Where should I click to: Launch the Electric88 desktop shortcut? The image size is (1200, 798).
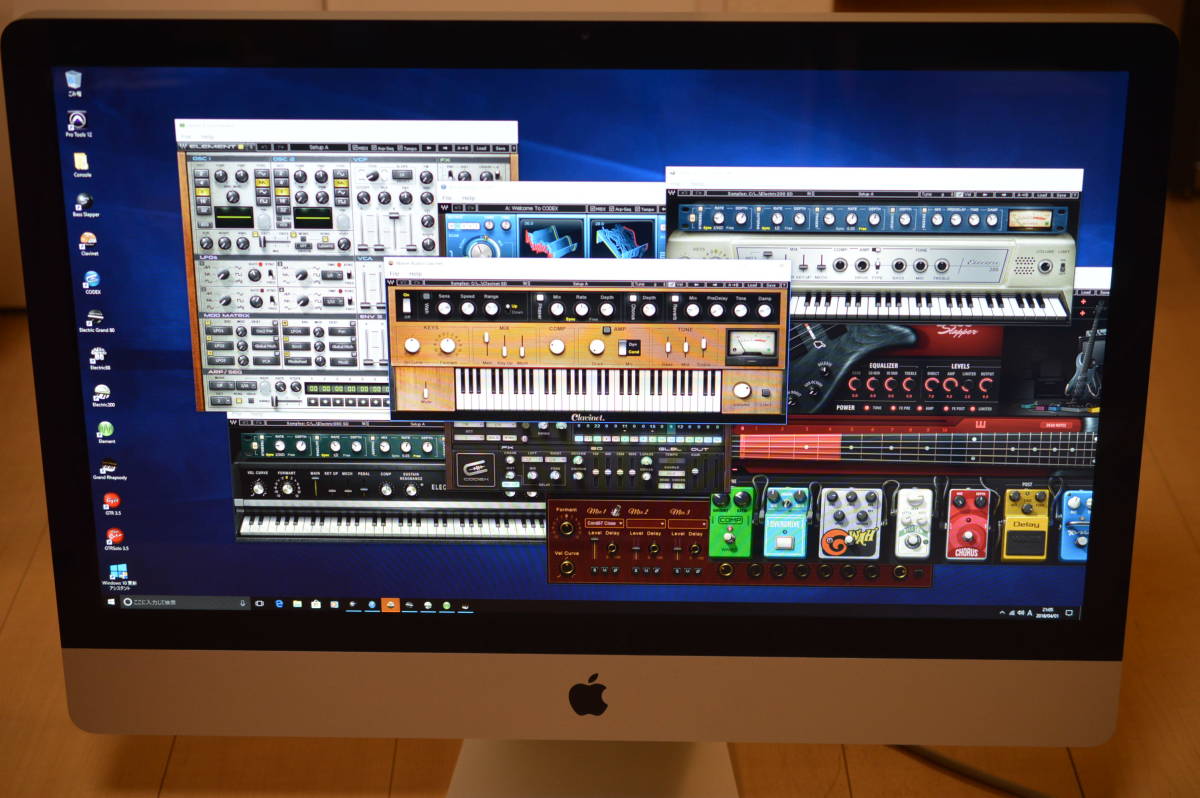coord(99,360)
